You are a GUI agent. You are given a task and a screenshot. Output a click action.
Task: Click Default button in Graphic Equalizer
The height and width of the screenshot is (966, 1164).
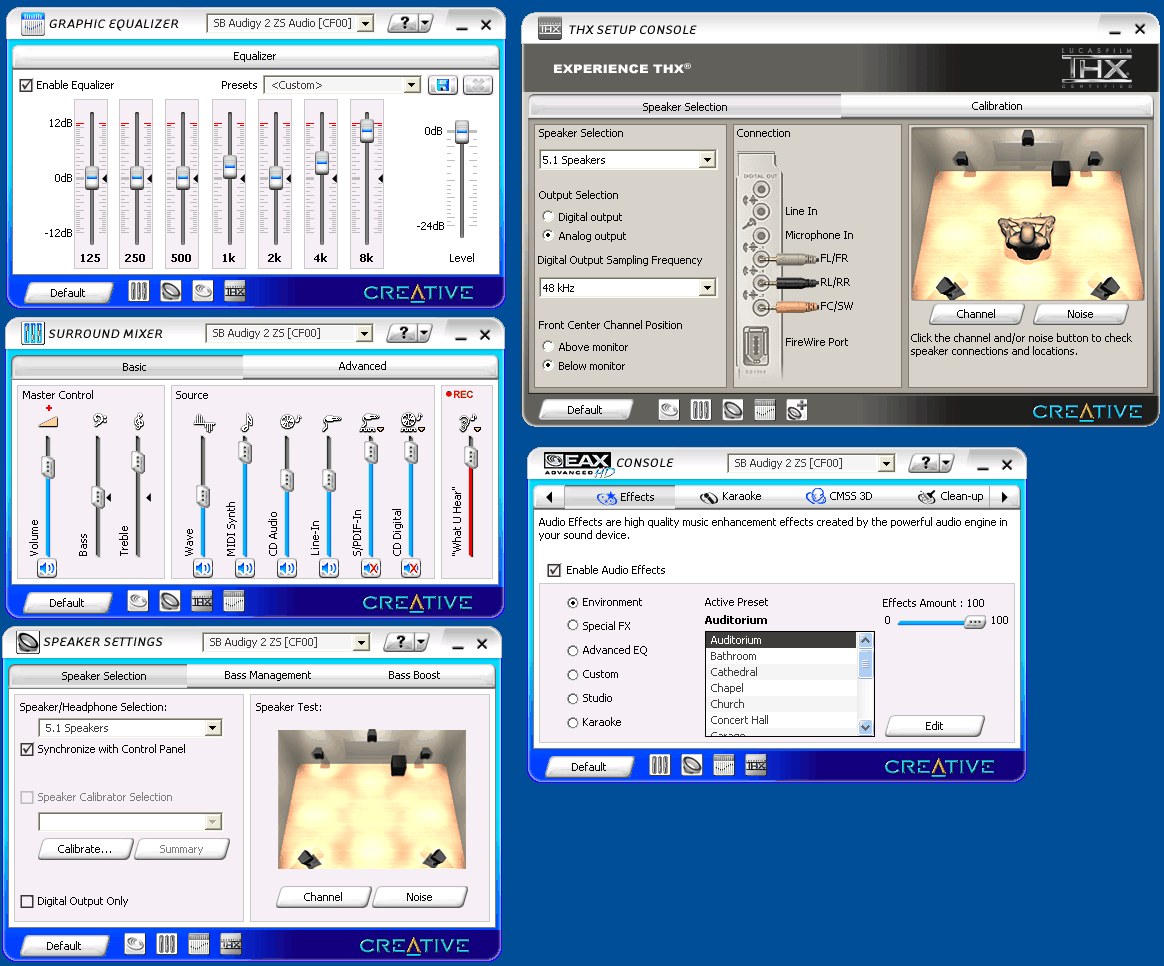[x=68, y=293]
